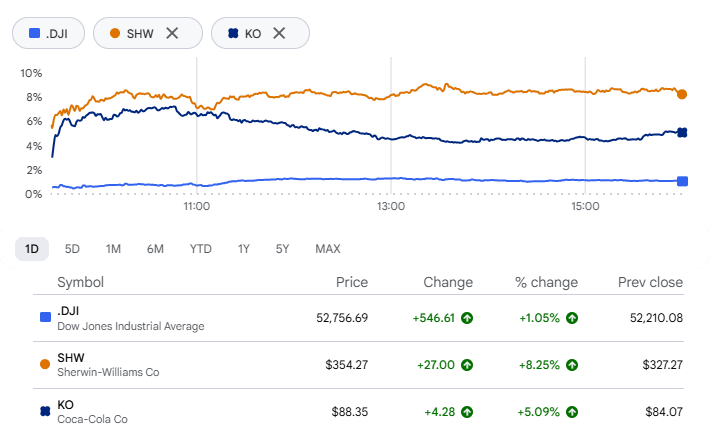The image size is (721, 435).
Task: Open the KO symbol in the table
Action: (x=65, y=405)
